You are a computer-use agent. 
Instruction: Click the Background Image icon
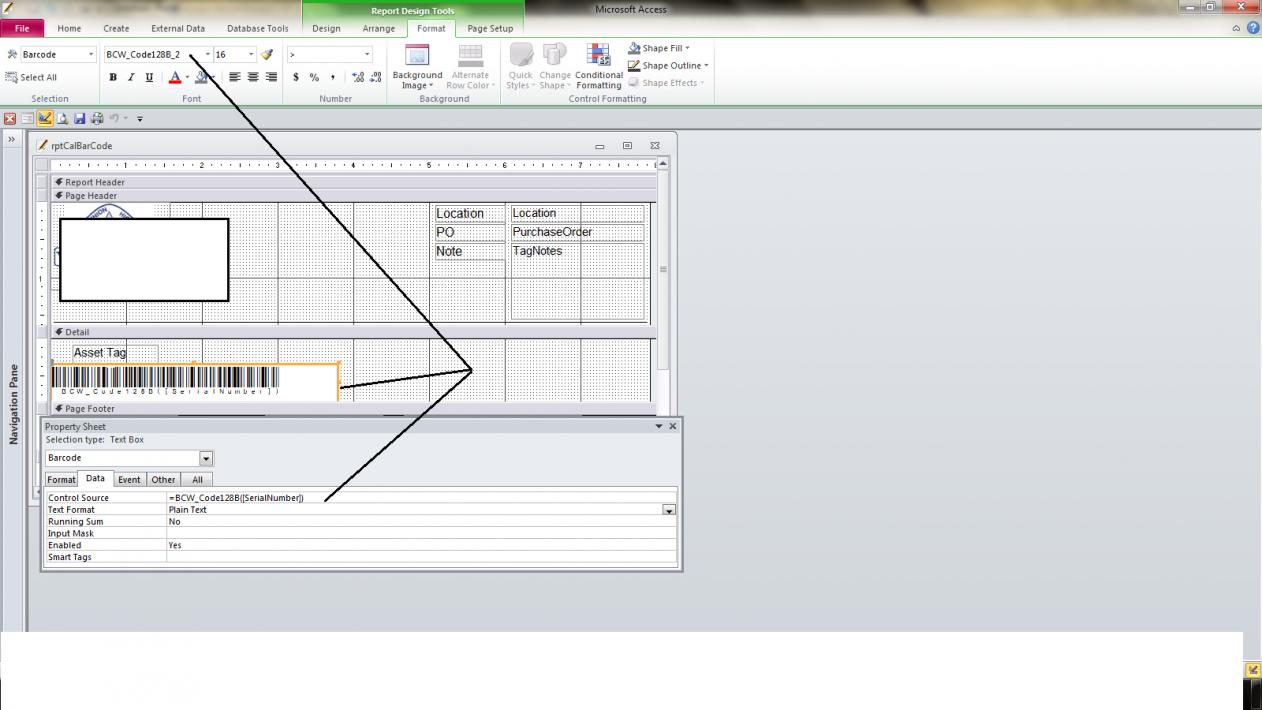coord(417,55)
